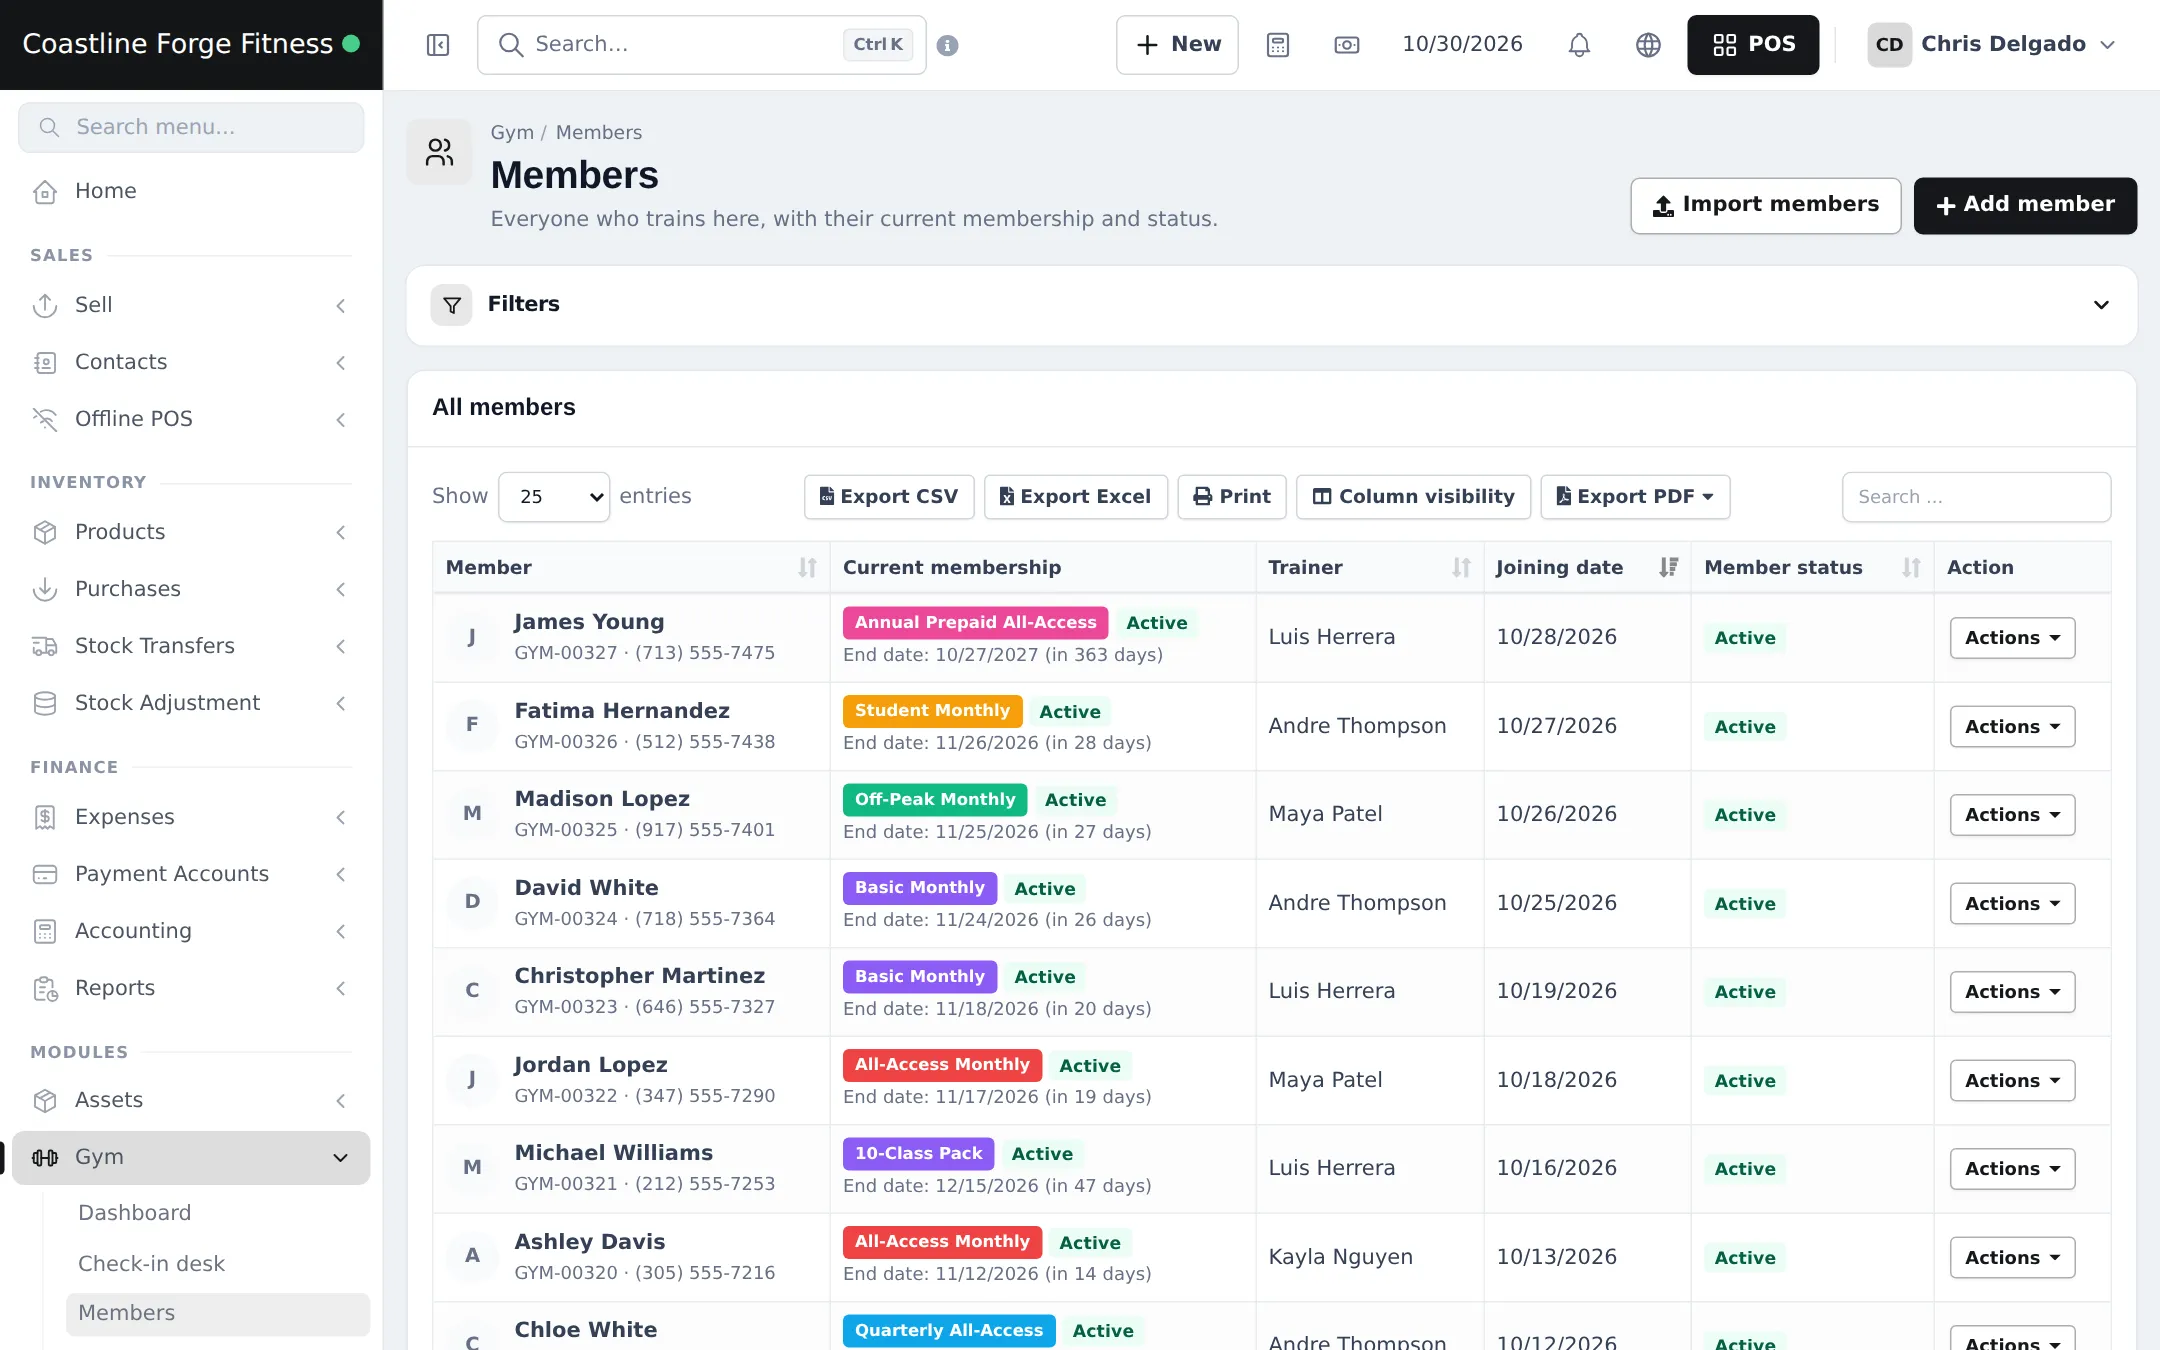Click Annual Prepaid All-Access badge
This screenshot has width=2160, height=1350.
975,623
